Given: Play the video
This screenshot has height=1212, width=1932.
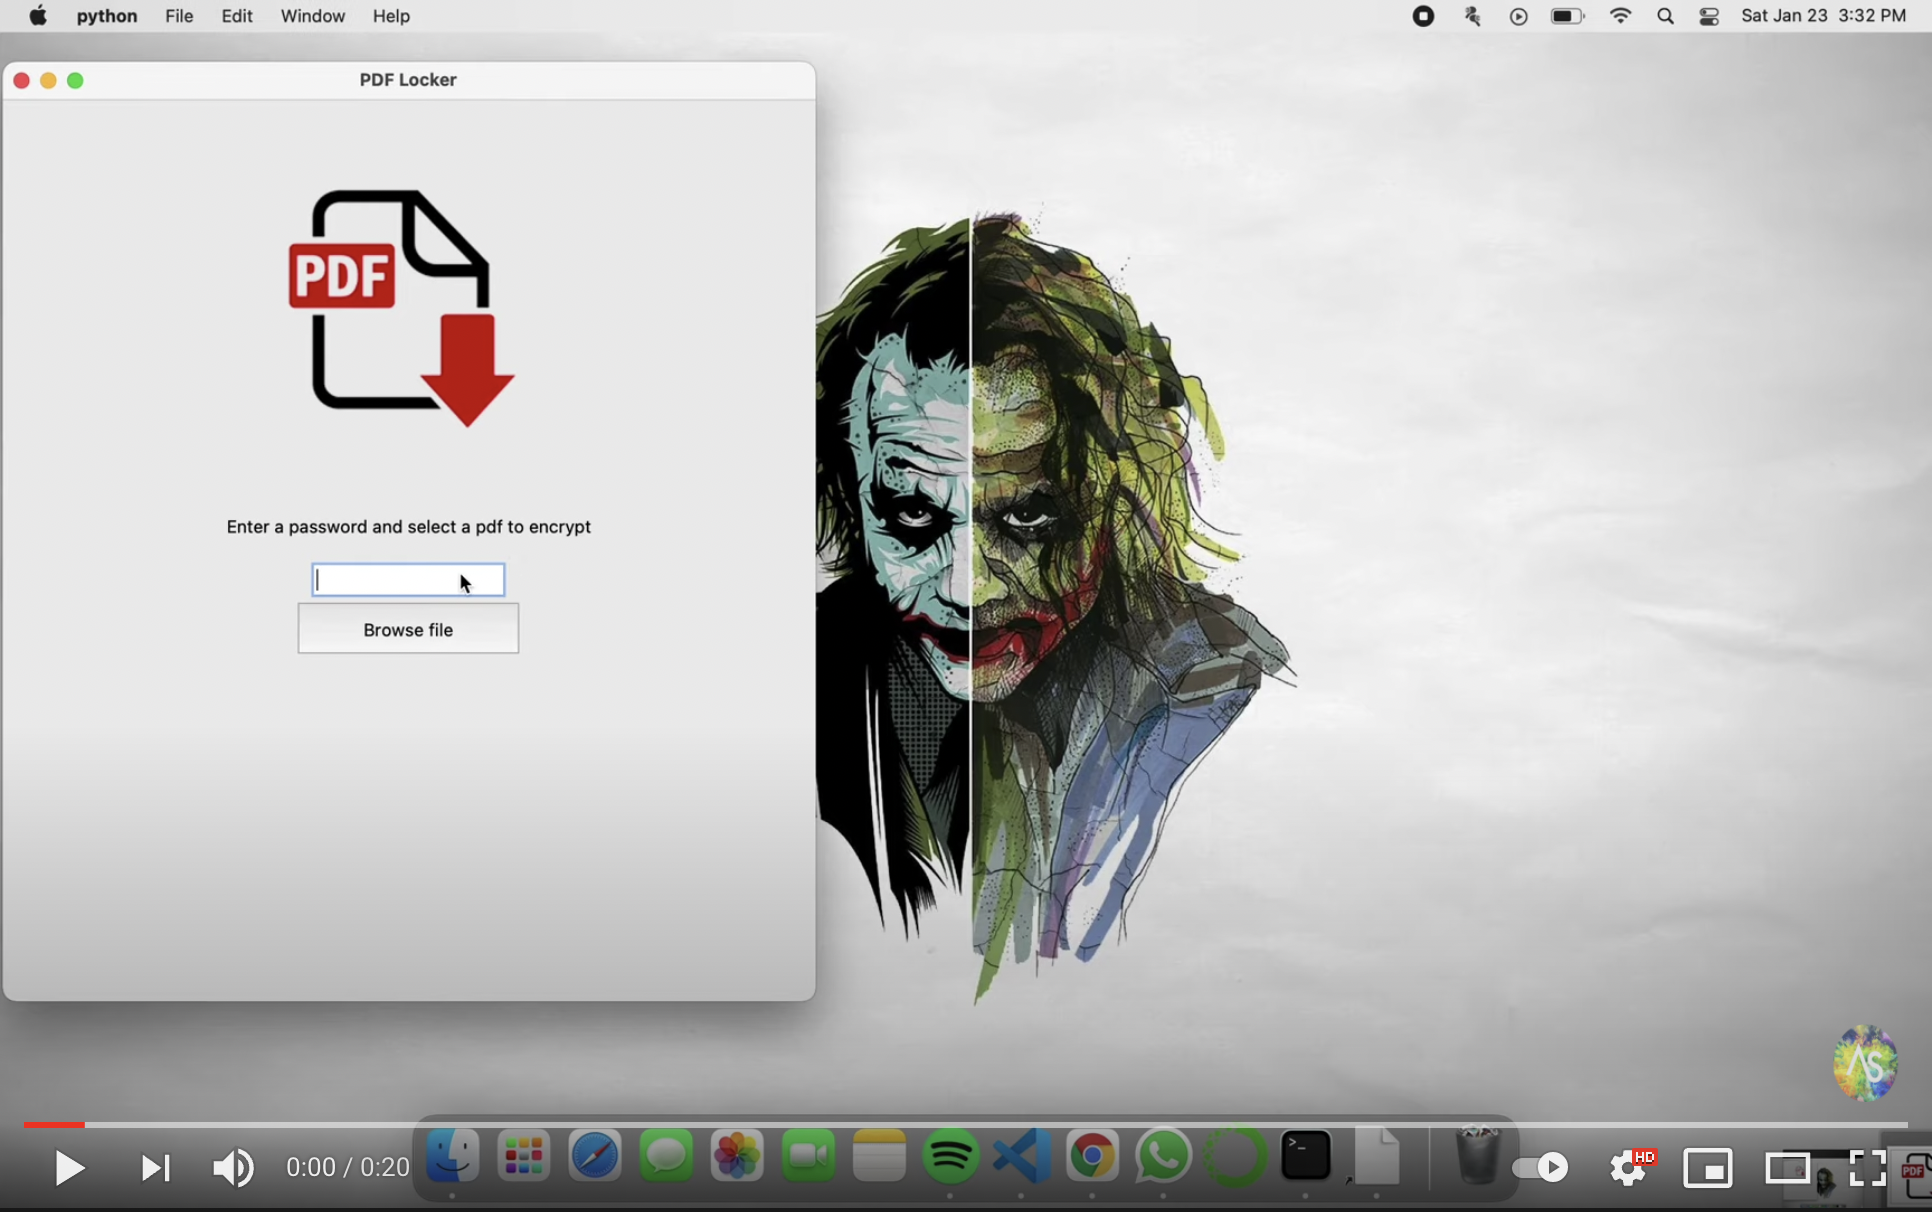Looking at the screenshot, I should pos(69,1167).
